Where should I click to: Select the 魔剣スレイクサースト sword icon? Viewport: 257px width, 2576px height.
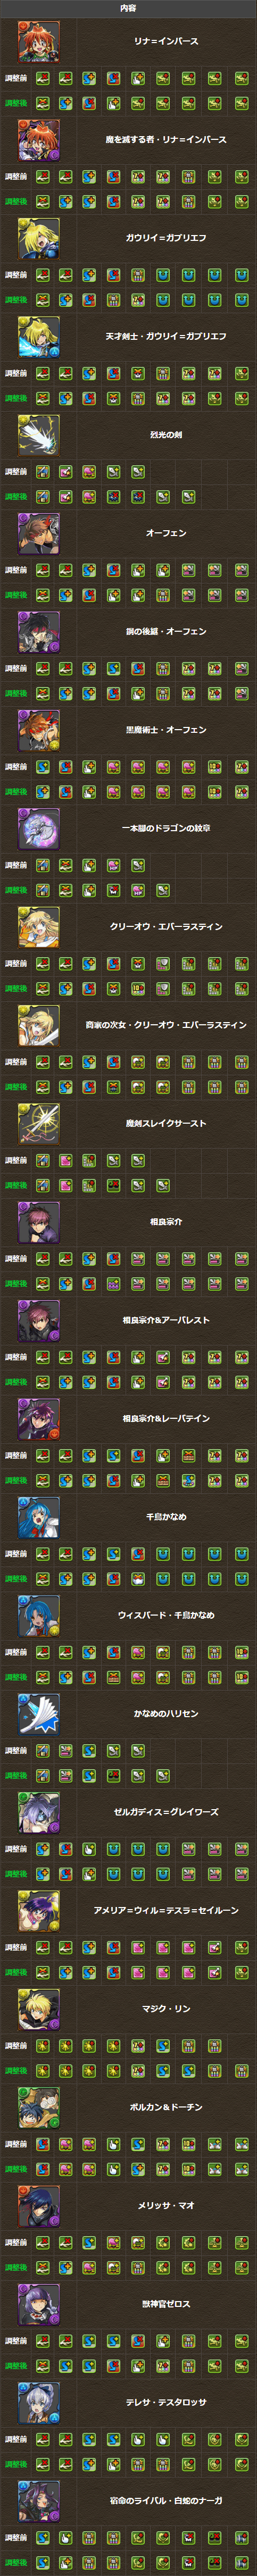coord(38,1123)
